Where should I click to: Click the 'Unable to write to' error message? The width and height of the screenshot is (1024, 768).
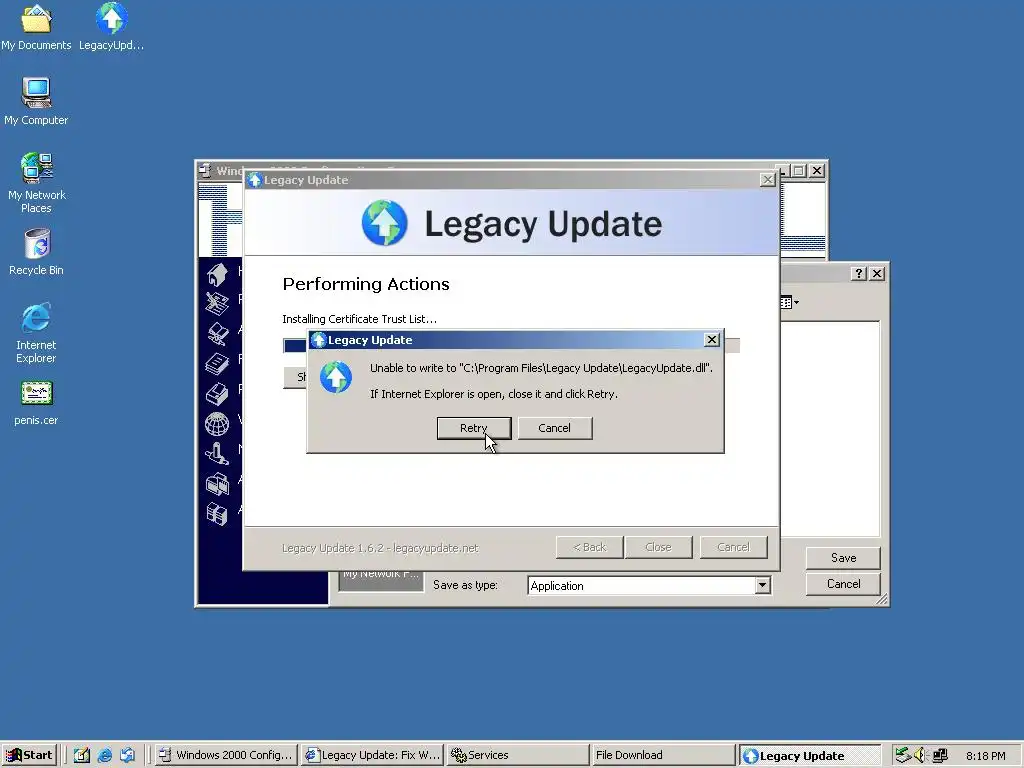[541, 368]
